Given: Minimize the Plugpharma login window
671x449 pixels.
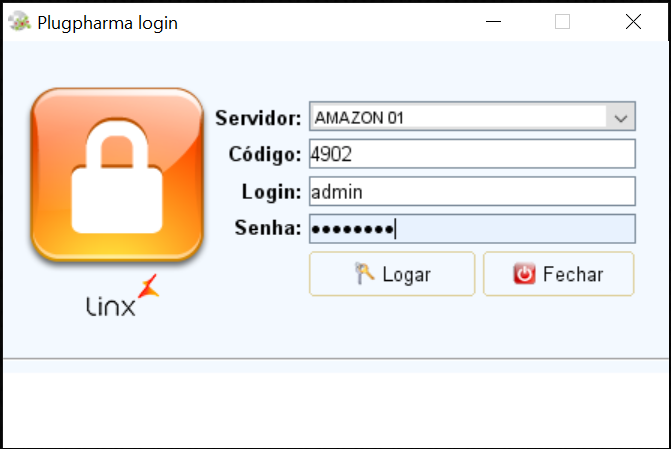Looking at the screenshot, I should tap(493, 21).
